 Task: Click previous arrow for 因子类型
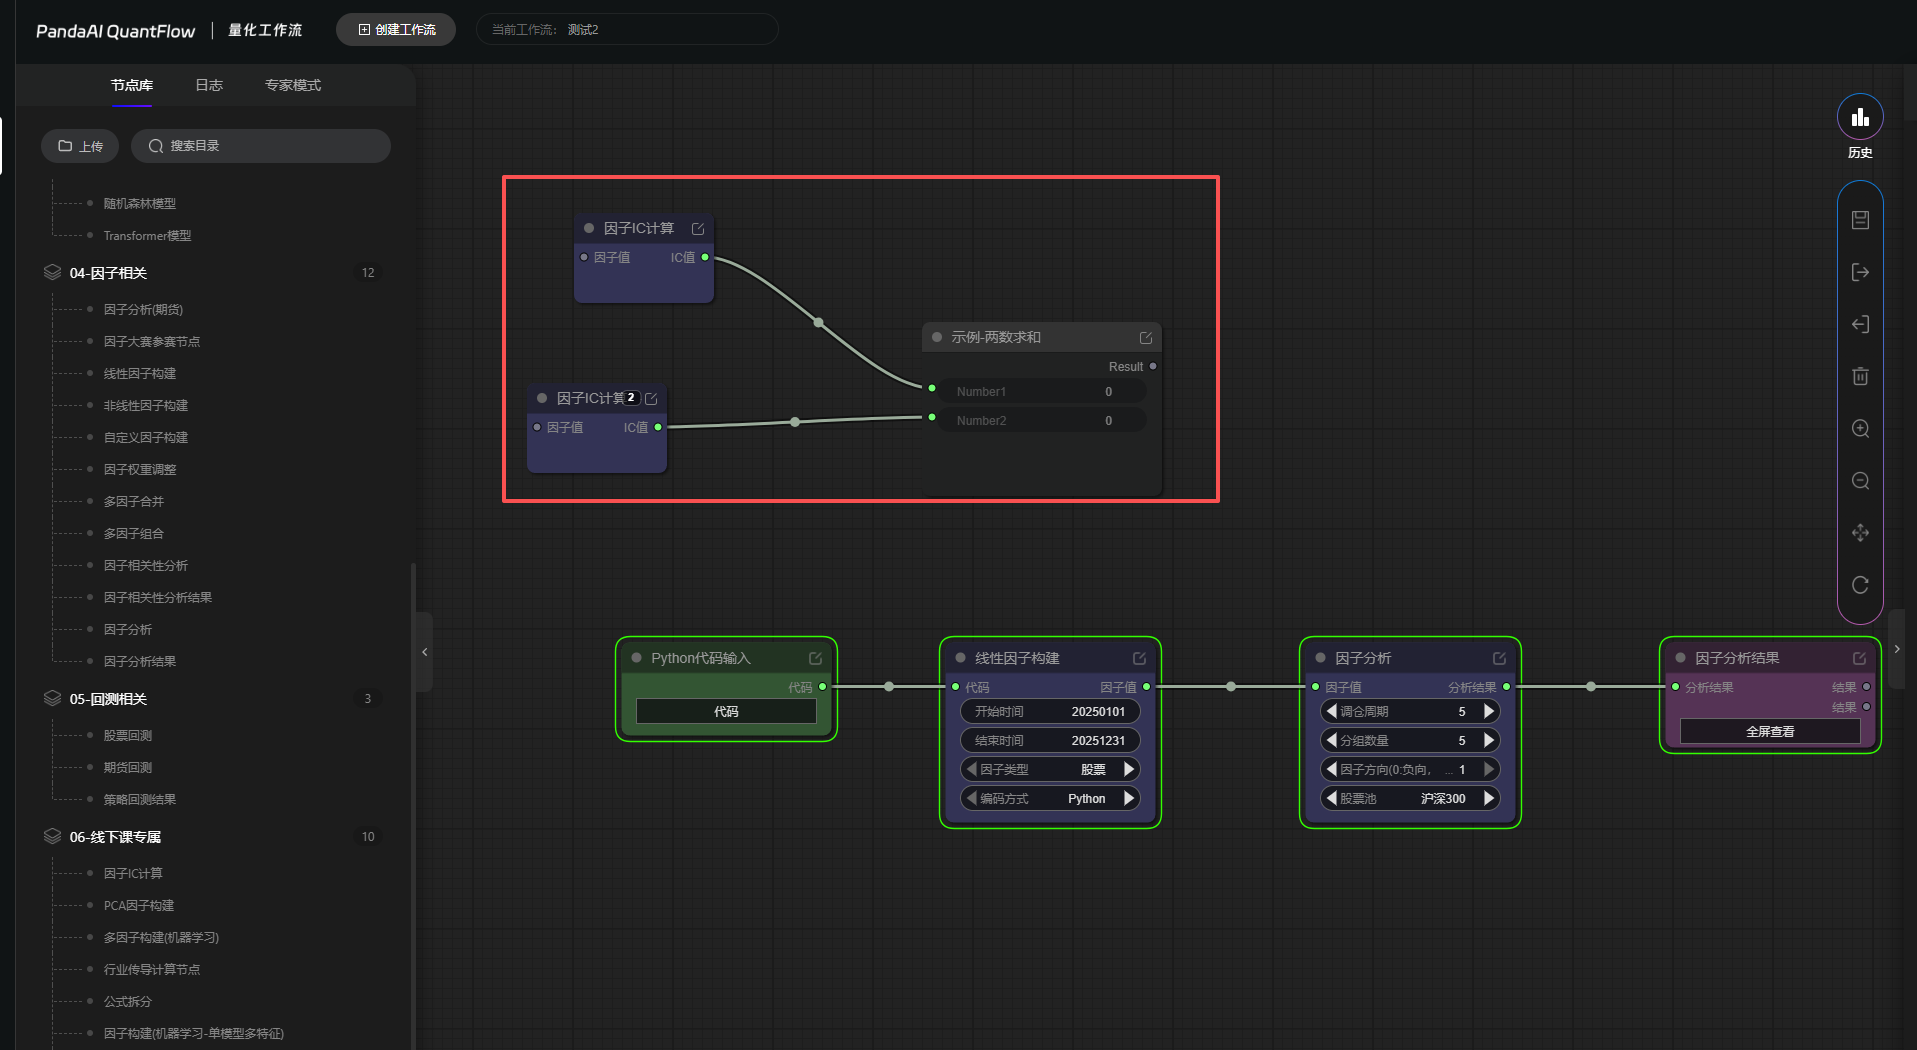(971, 769)
